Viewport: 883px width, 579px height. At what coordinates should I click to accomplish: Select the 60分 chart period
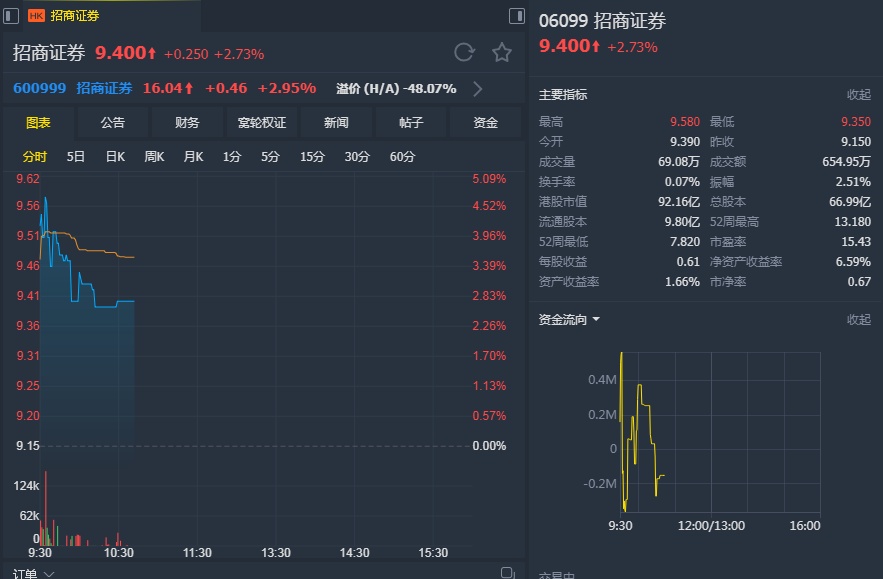pos(402,157)
